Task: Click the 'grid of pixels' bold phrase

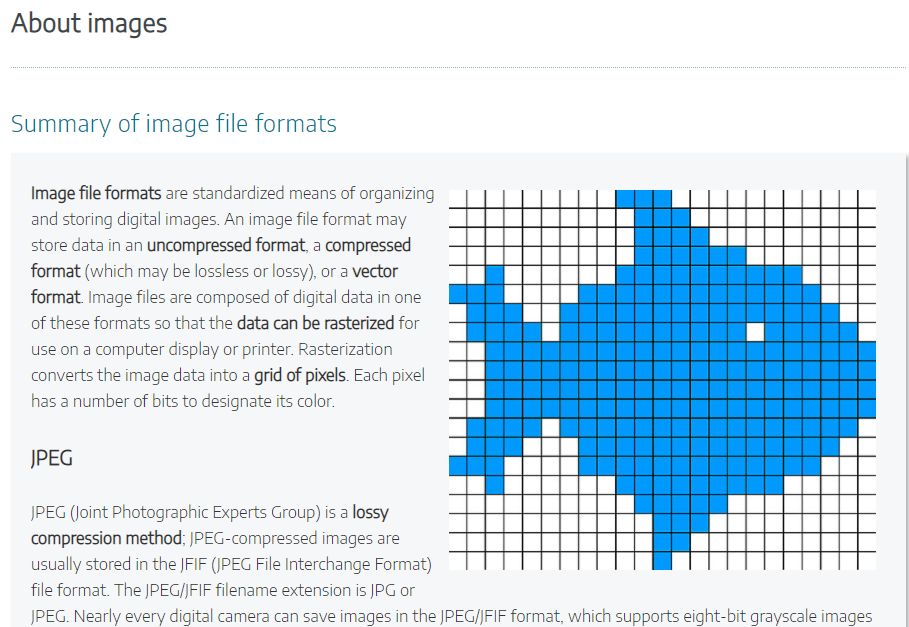Action: [300, 375]
